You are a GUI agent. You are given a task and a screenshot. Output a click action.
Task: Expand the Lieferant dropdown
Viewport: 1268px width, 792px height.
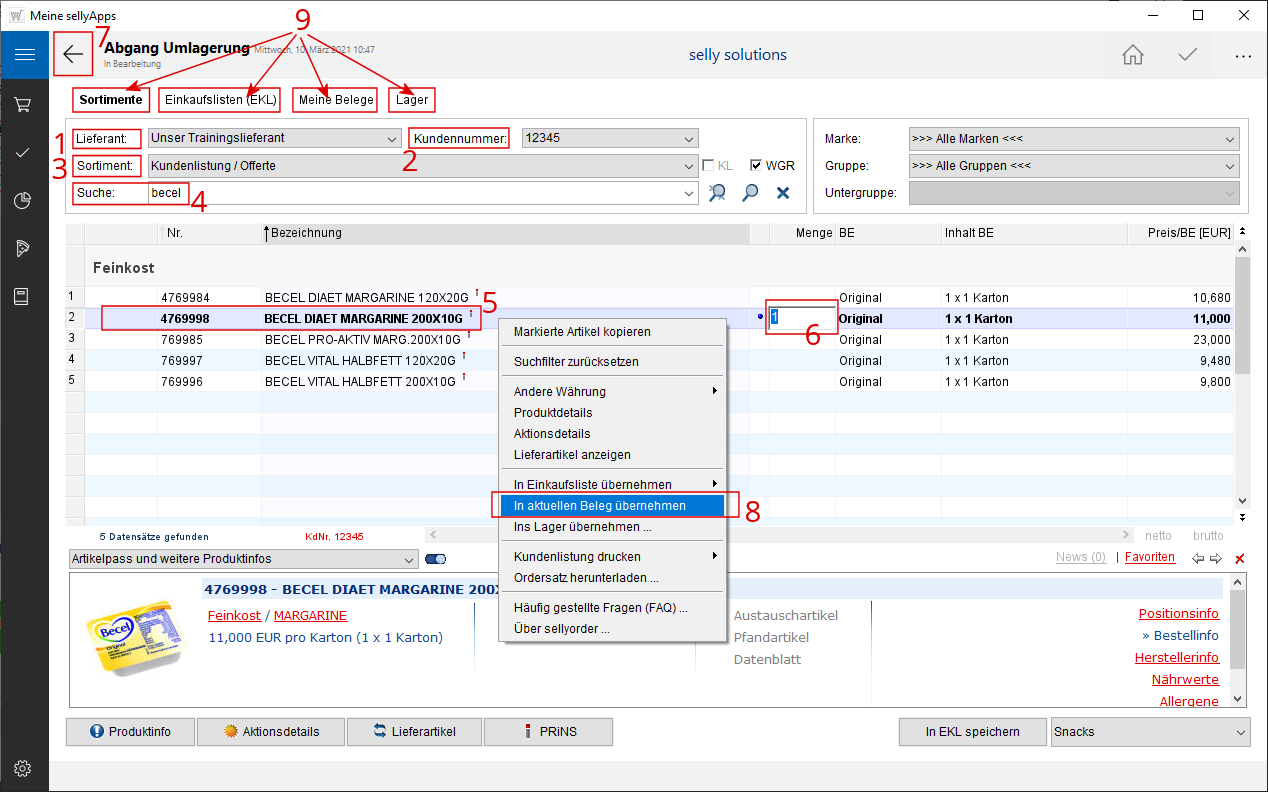pyautogui.click(x=390, y=138)
